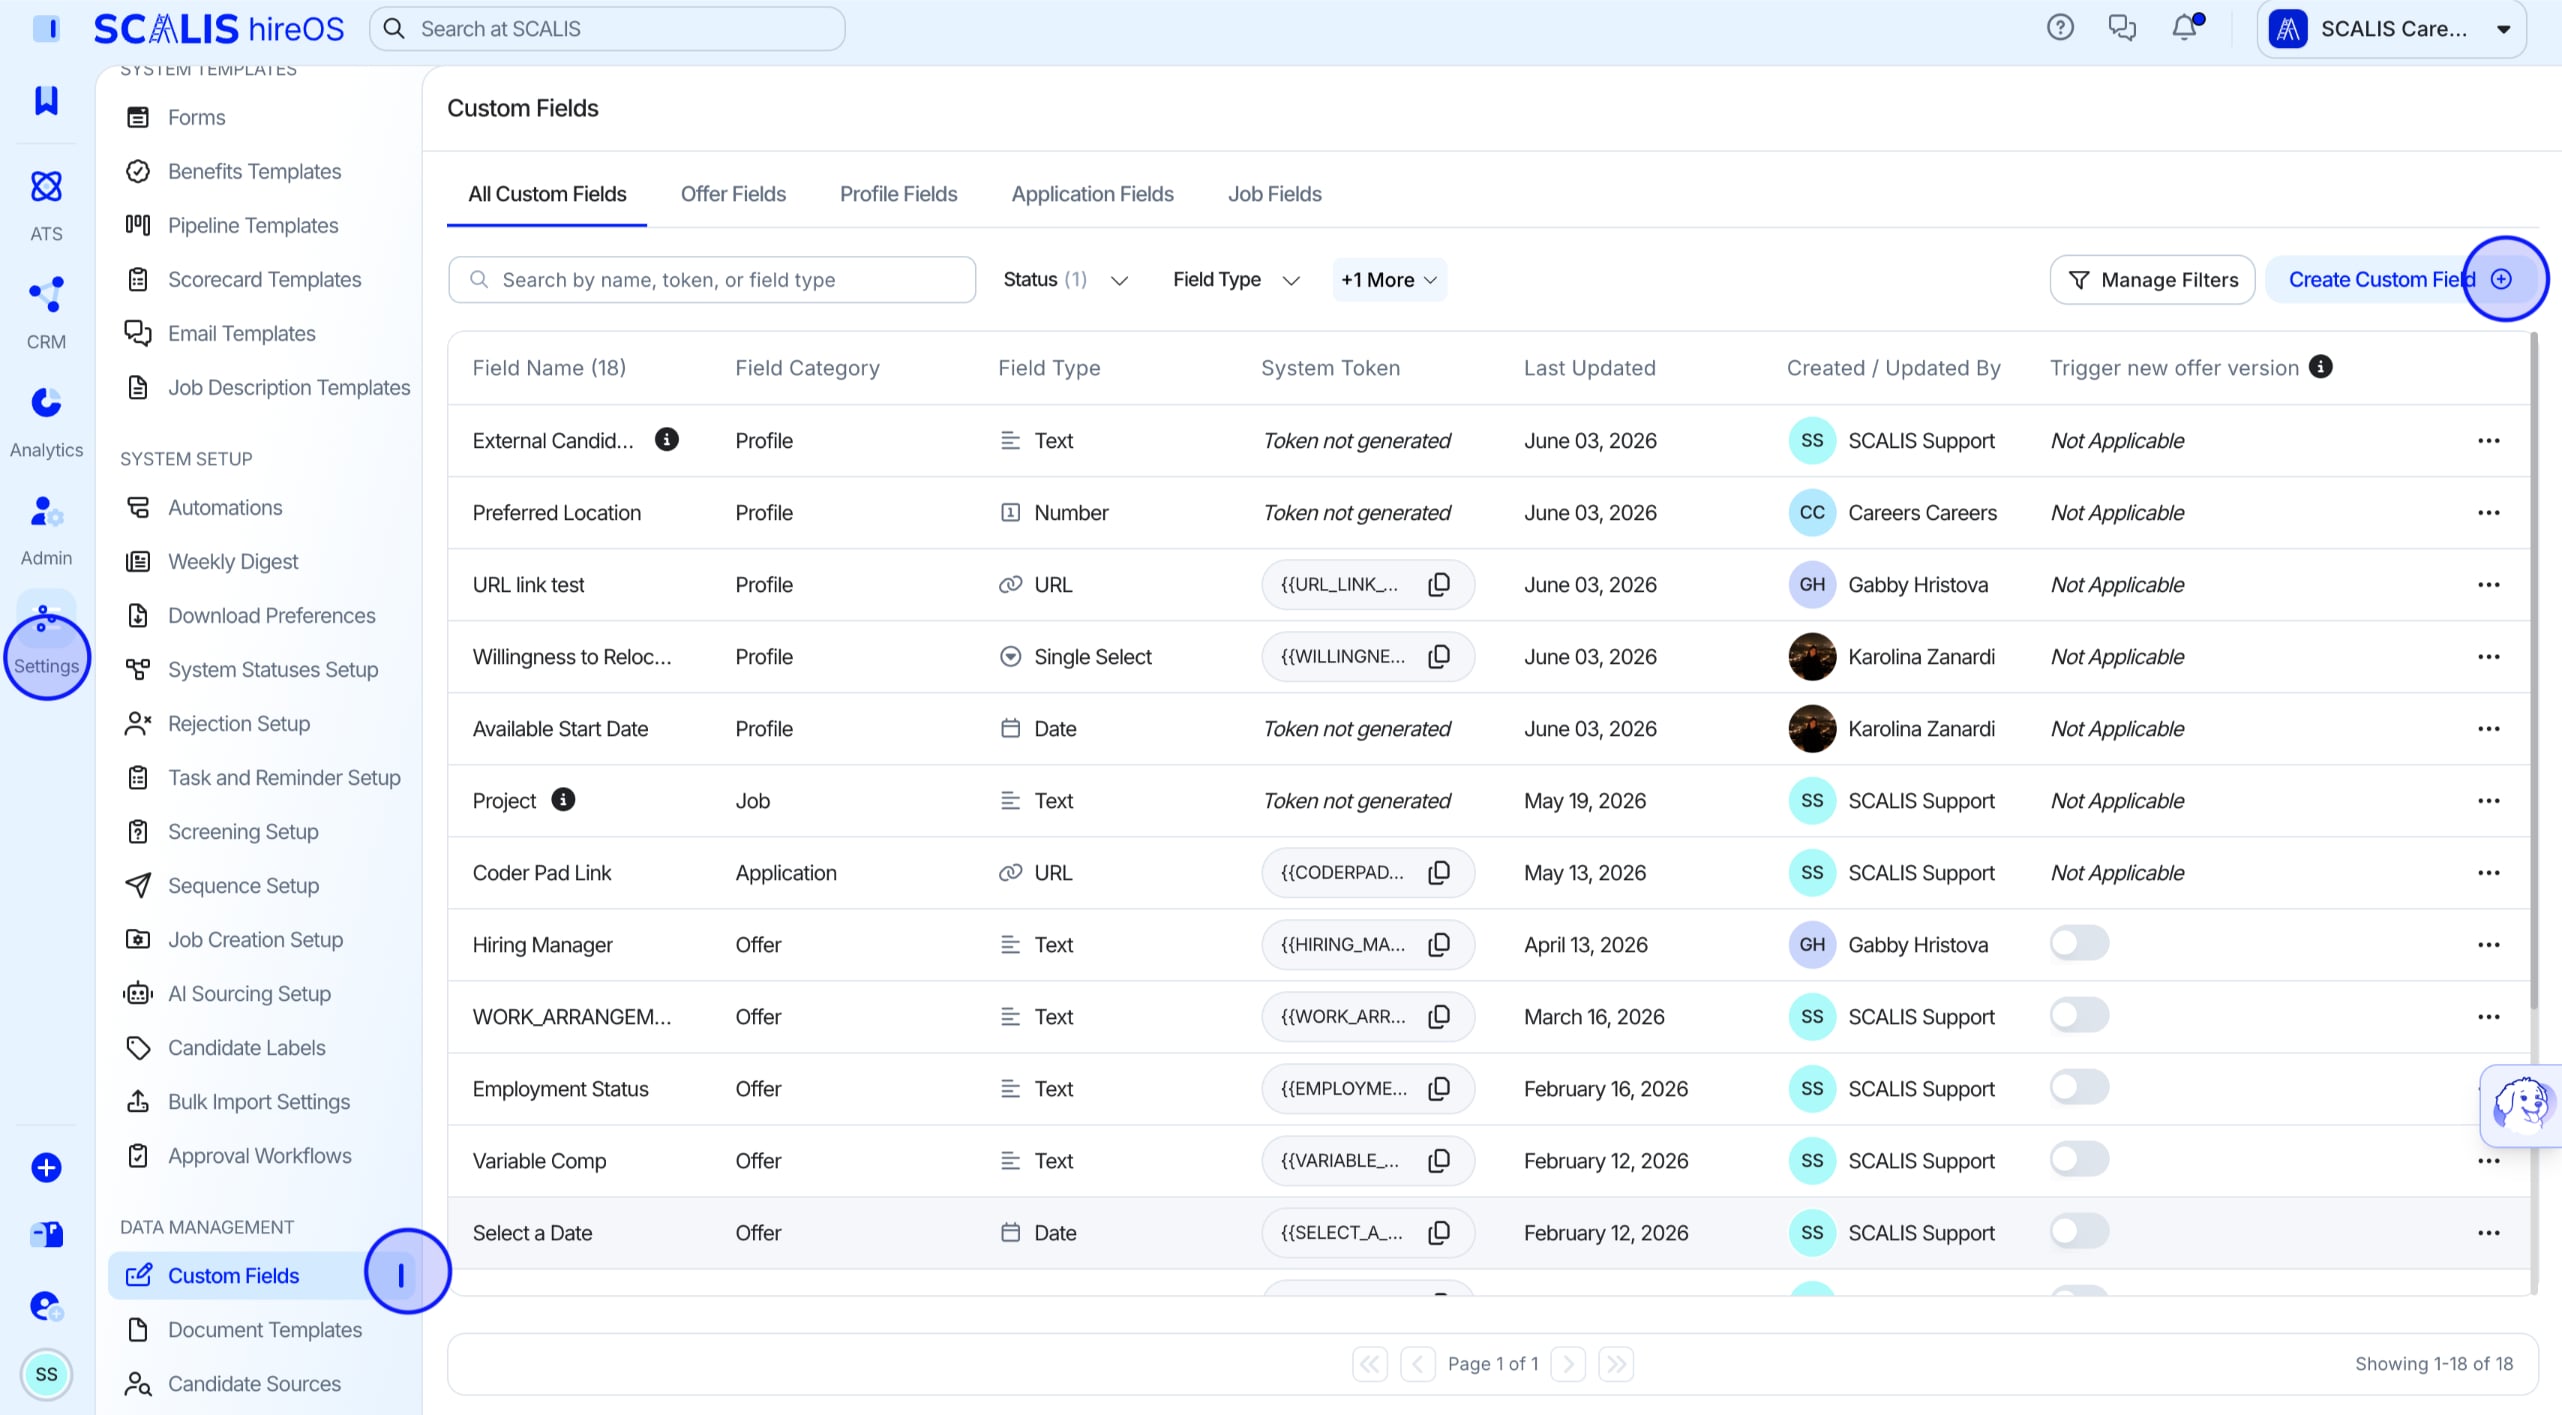2562x1415 pixels.
Task: Click the Willingness to Reloc field name
Action: click(572, 656)
